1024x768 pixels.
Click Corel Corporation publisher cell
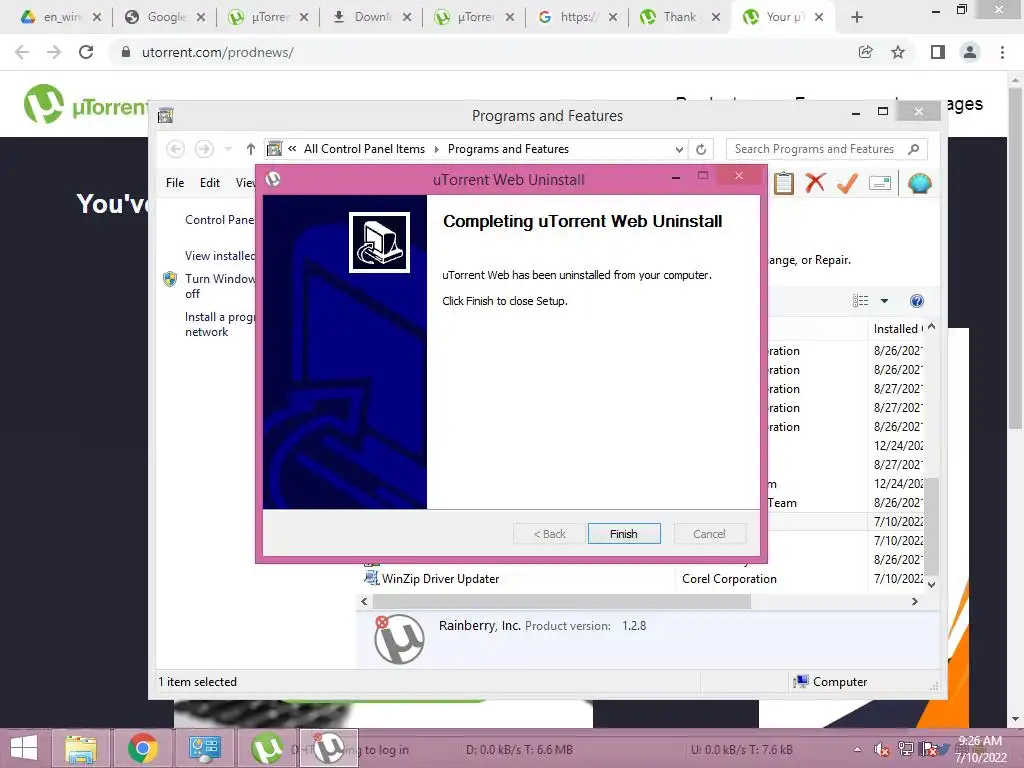pyautogui.click(x=729, y=579)
